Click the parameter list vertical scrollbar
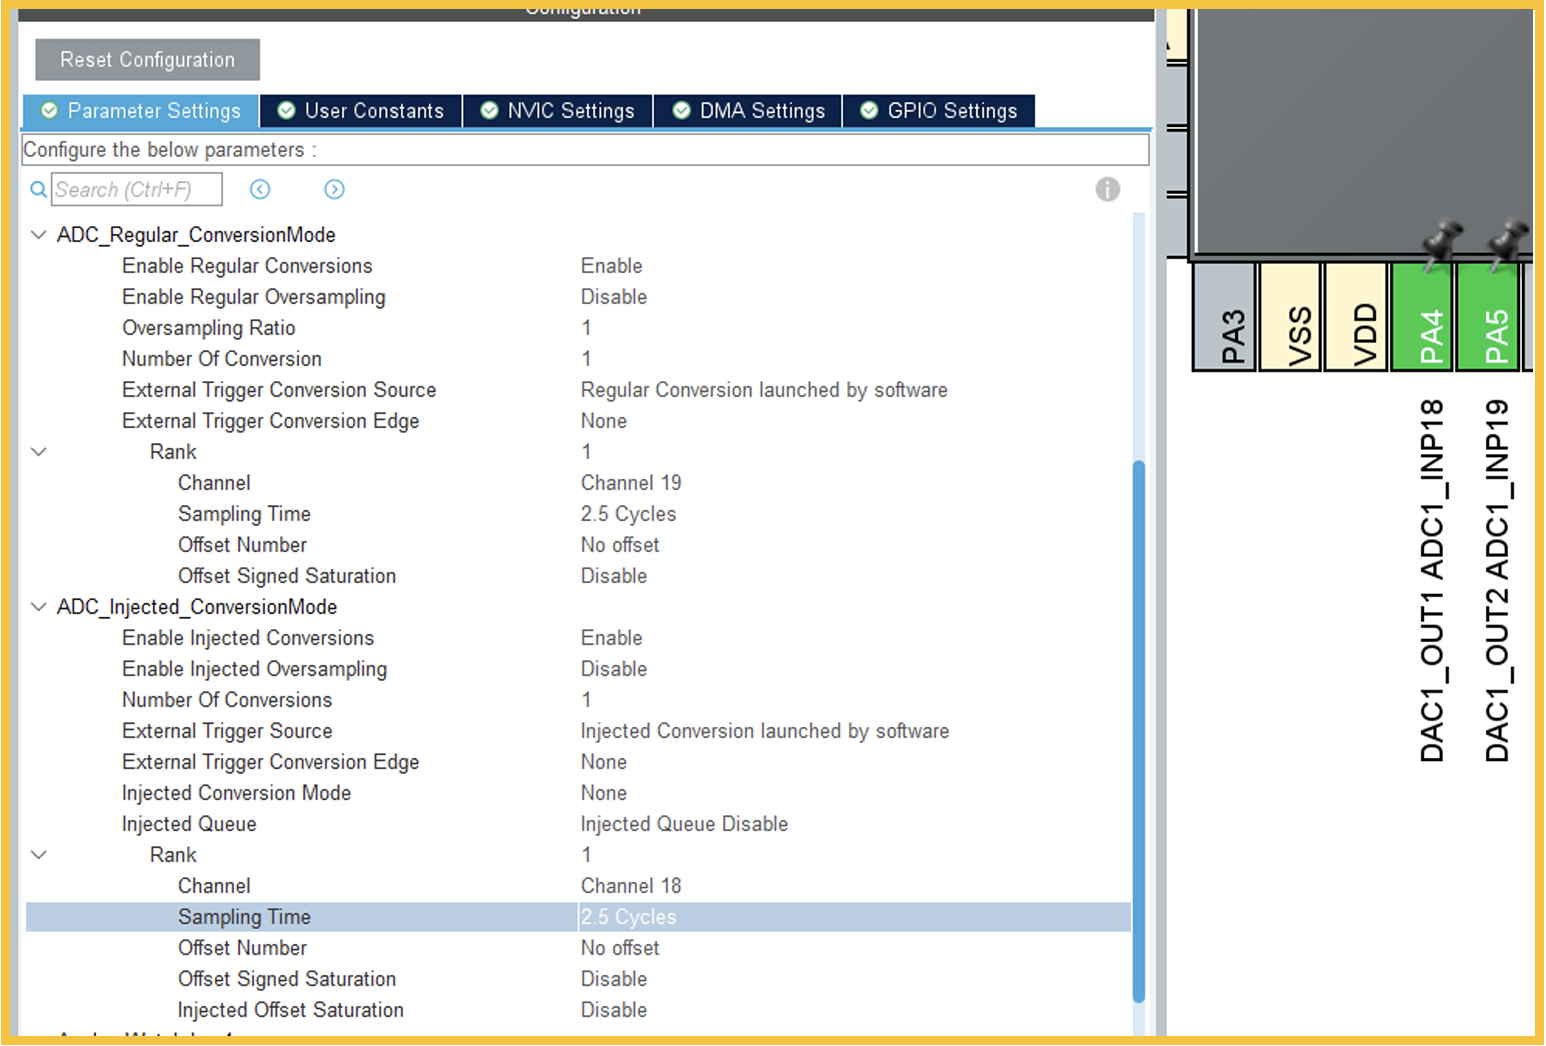The width and height of the screenshot is (1546, 1046). [1138, 730]
